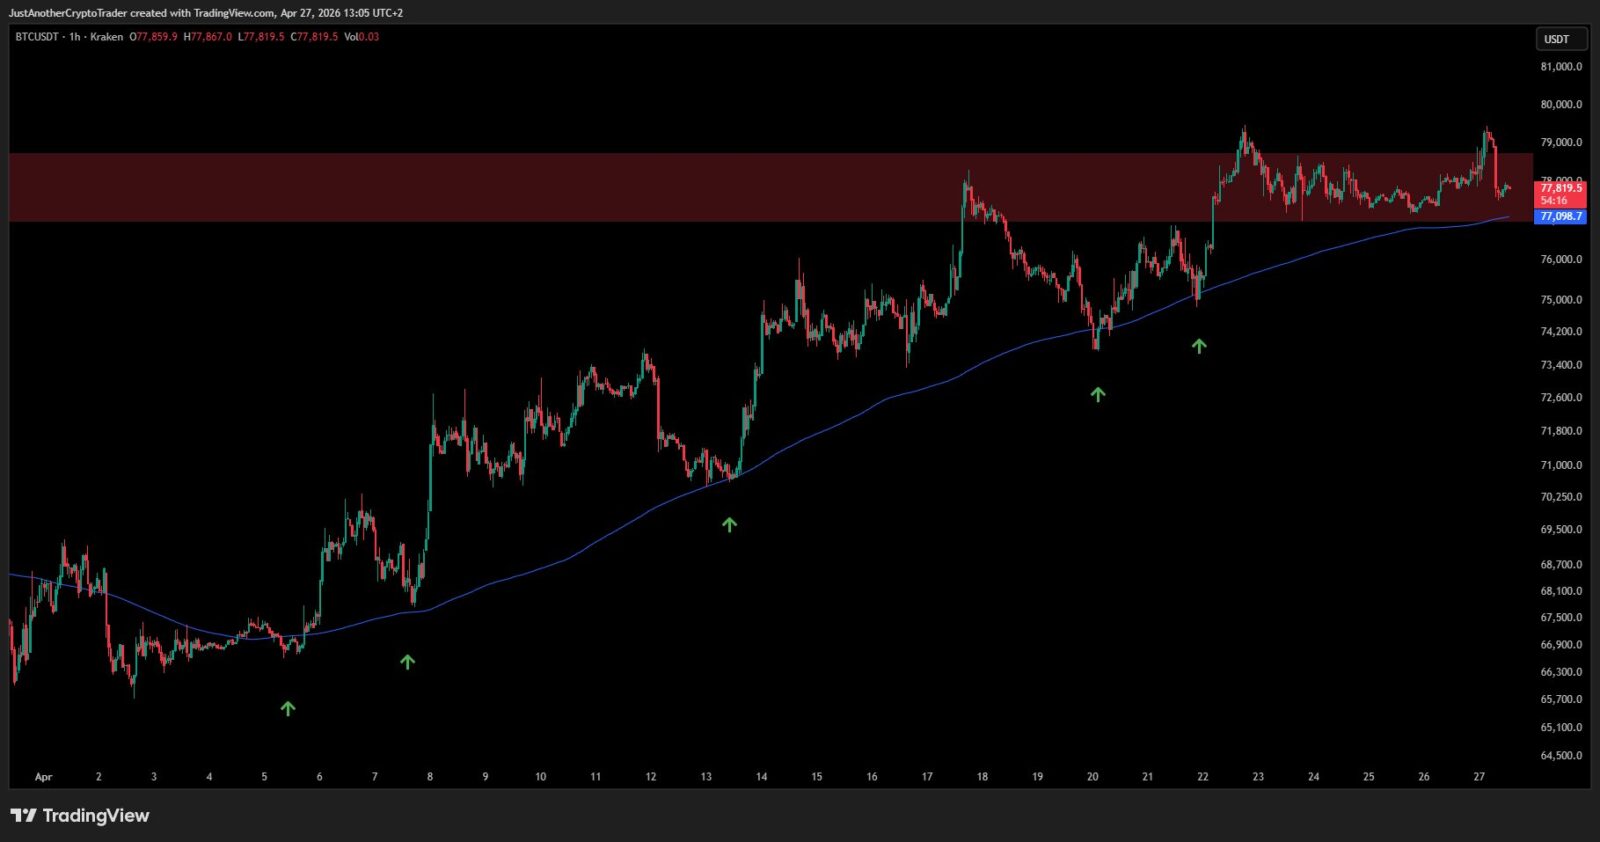Select the green arrow under the April 5 low

(x=288, y=708)
